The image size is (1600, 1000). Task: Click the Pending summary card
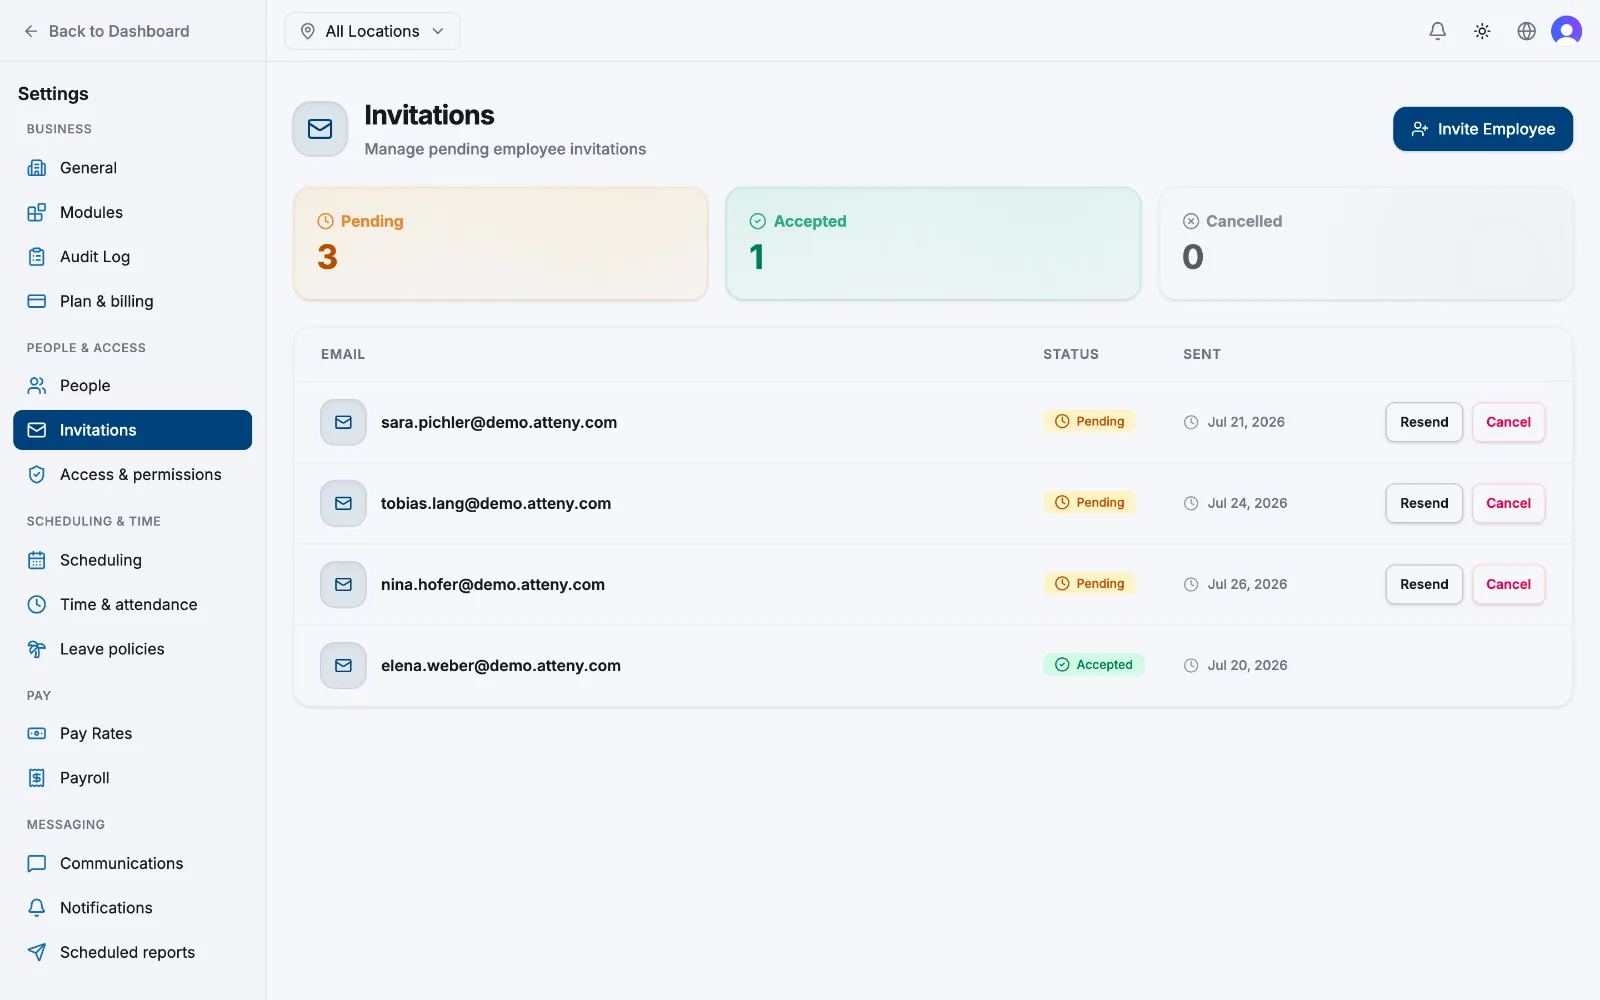(x=500, y=243)
